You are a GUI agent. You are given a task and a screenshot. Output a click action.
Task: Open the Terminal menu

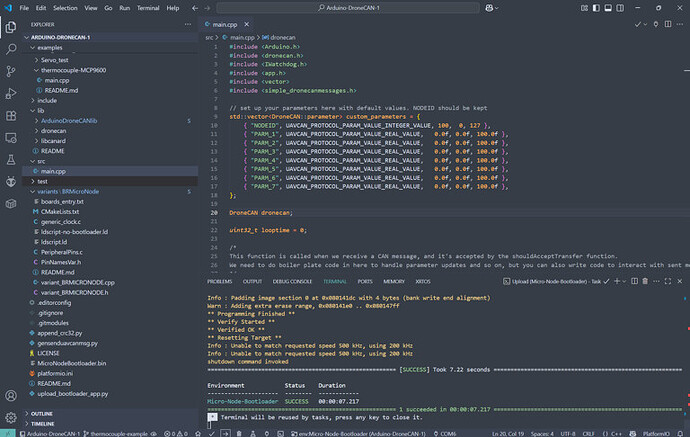coord(148,8)
